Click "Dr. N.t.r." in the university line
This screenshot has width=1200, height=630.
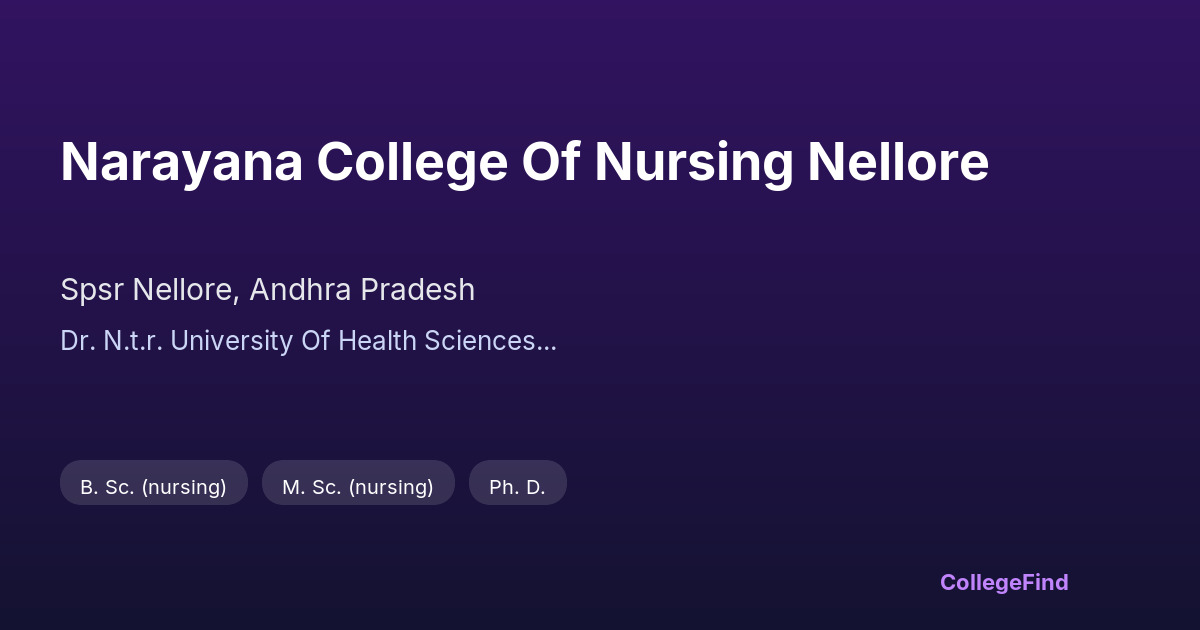[x=112, y=341]
